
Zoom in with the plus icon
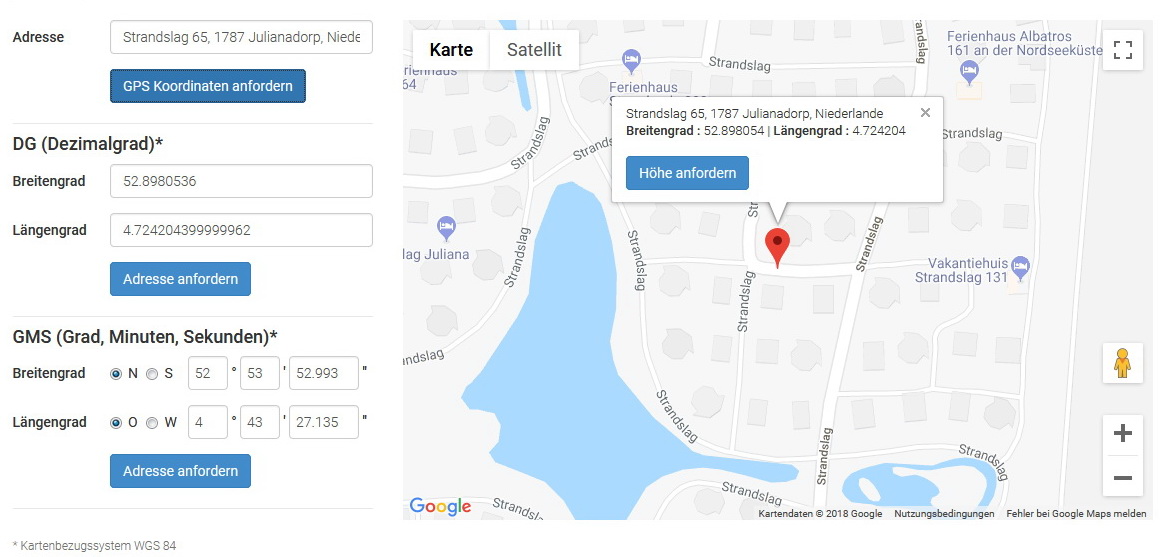click(x=1123, y=434)
